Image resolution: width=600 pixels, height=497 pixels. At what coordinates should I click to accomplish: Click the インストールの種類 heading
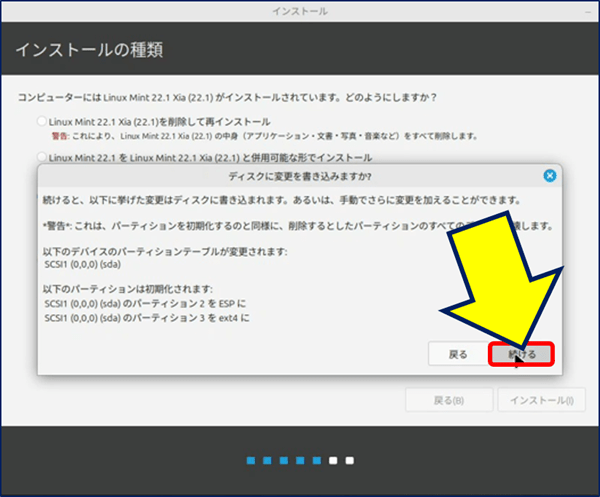tap(89, 50)
